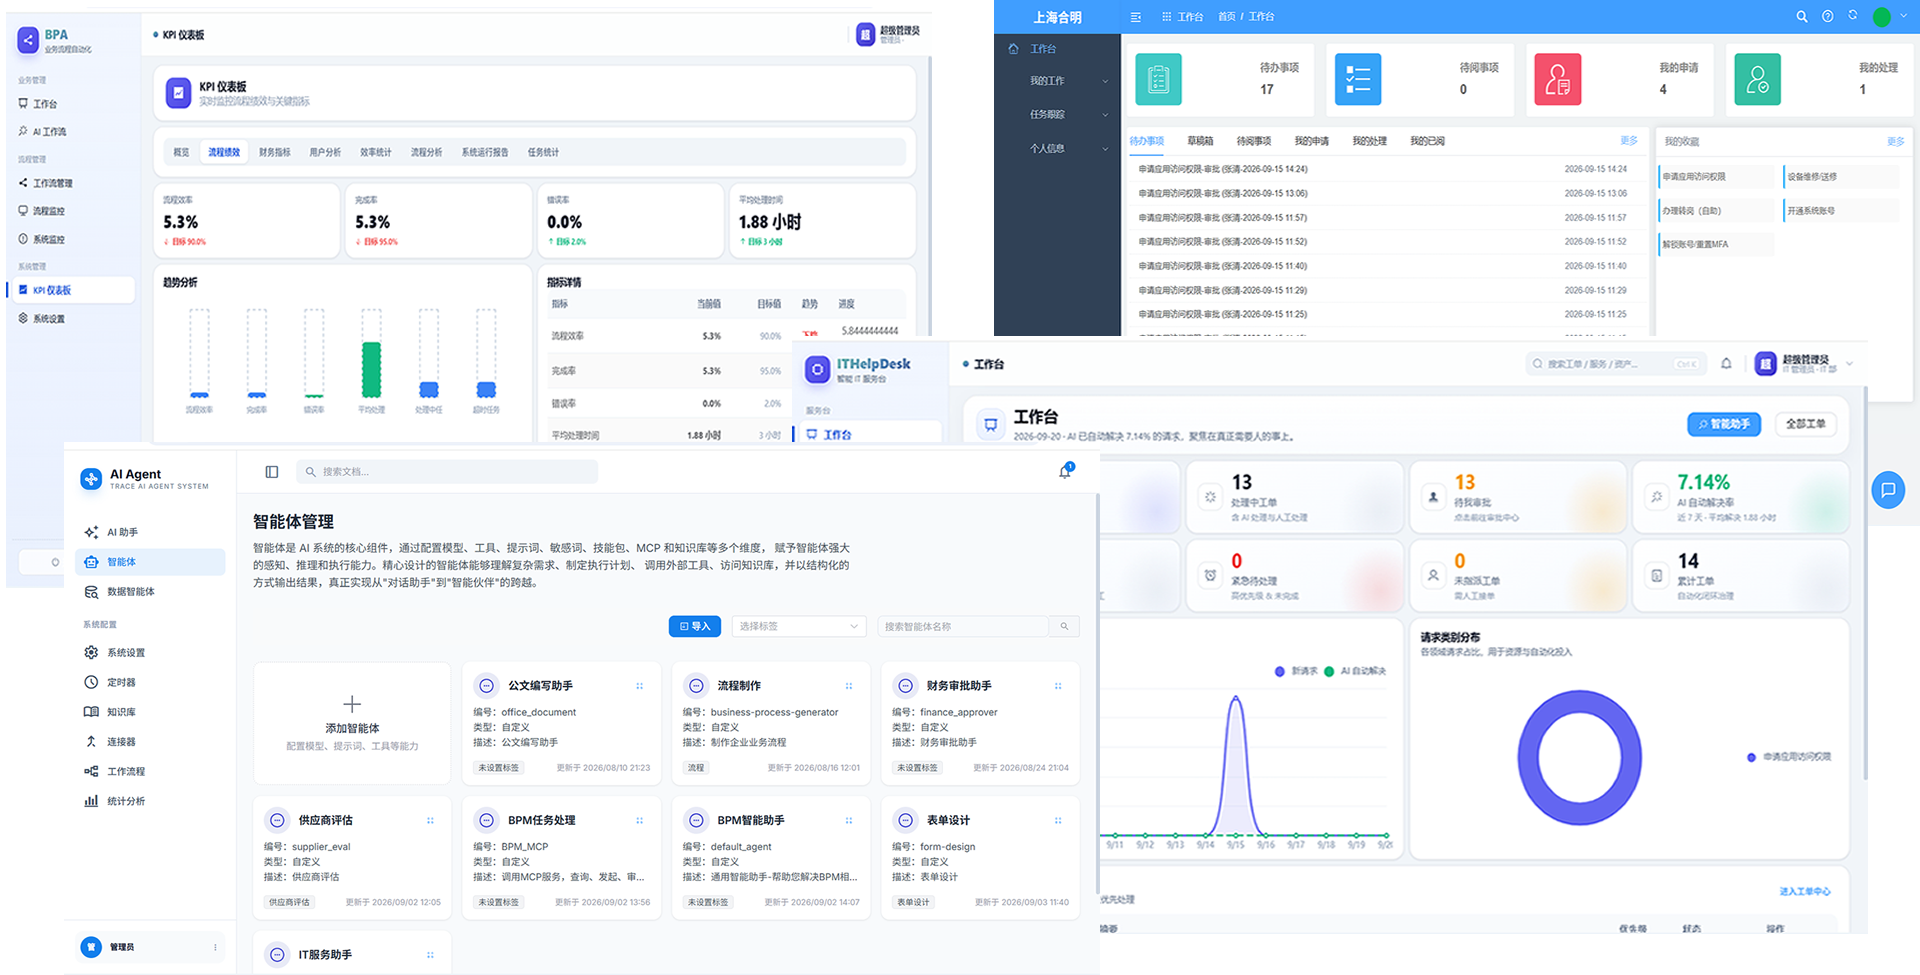Click purple donut chart ring in ITHelpDesk
This screenshot has width=1920, height=975.
click(1527, 757)
